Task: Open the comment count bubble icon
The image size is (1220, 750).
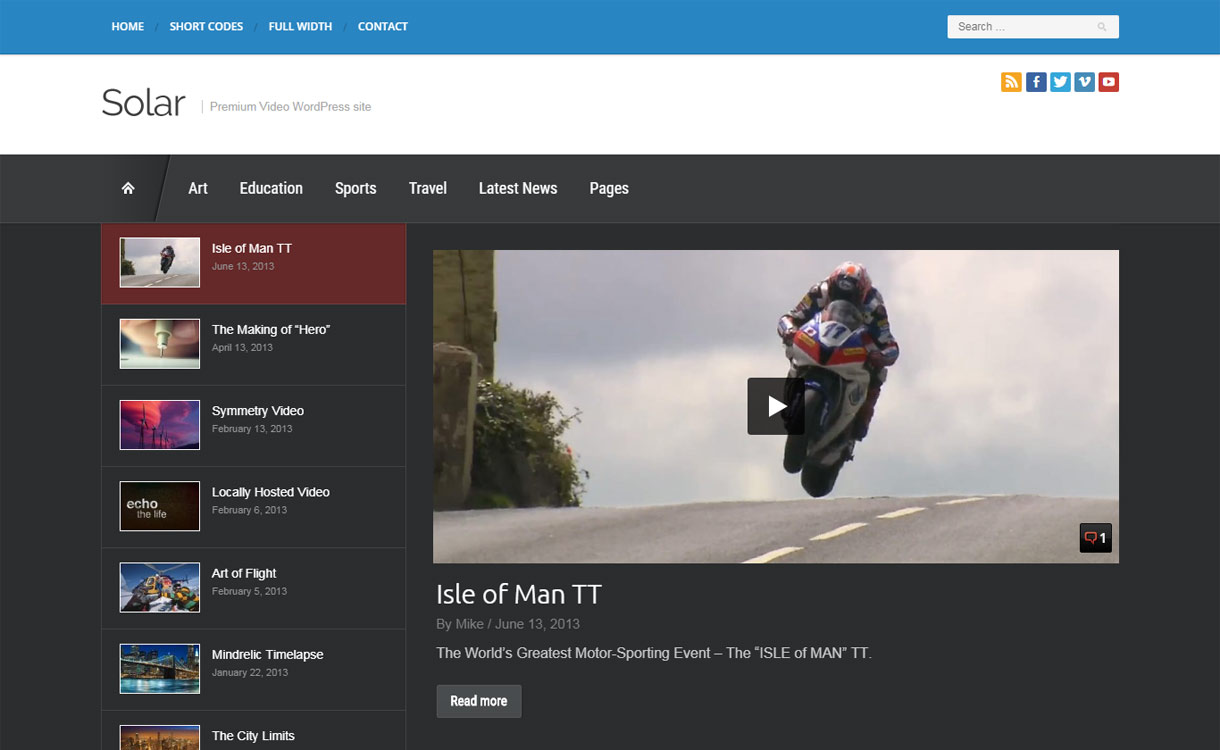Action: click(1095, 538)
